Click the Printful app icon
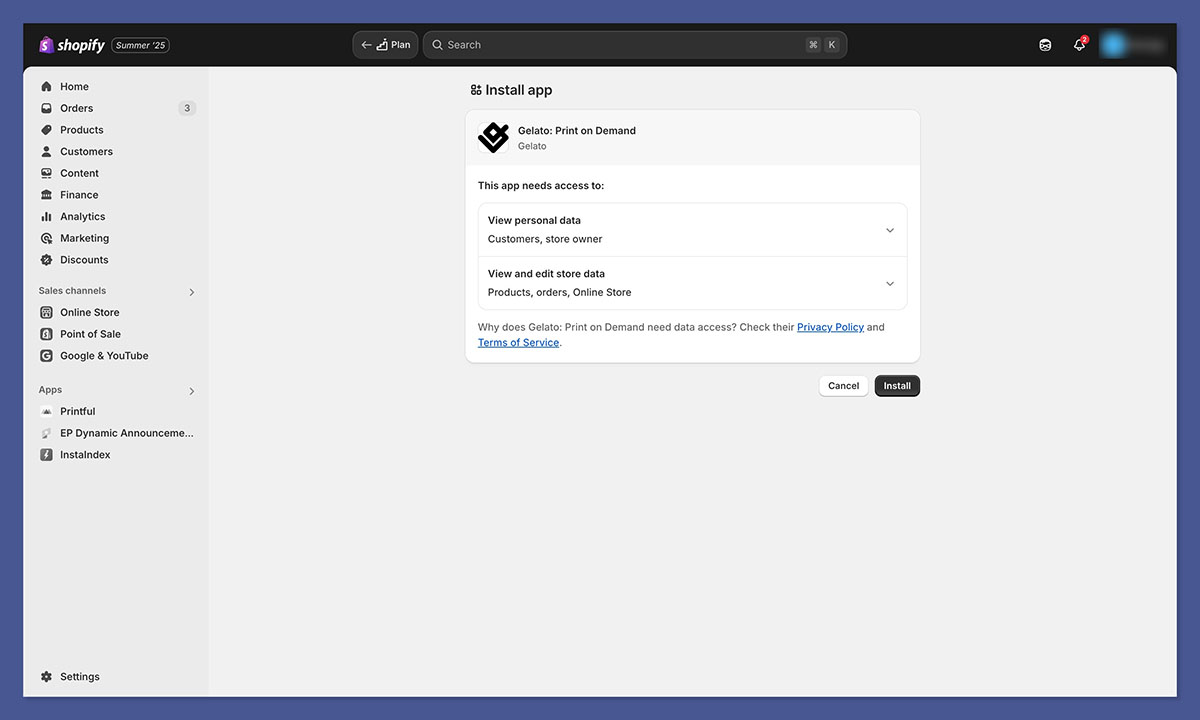Screen dimensions: 1200x720 point(46,411)
